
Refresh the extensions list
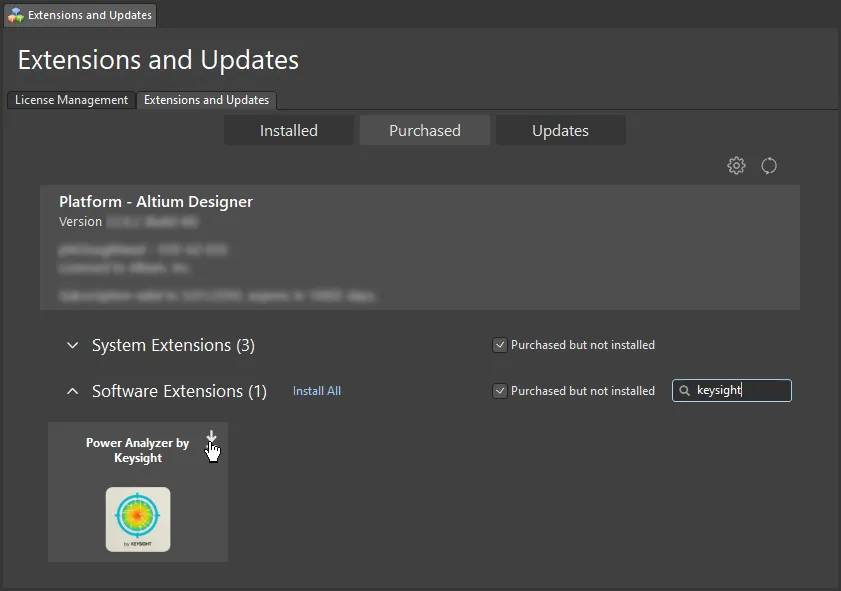(769, 166)
